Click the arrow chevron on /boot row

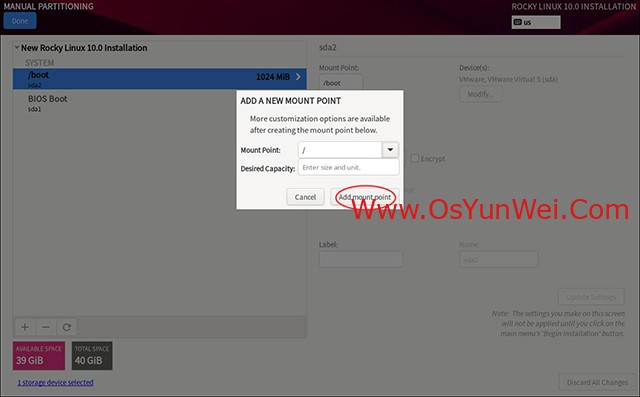pos(298,77)
